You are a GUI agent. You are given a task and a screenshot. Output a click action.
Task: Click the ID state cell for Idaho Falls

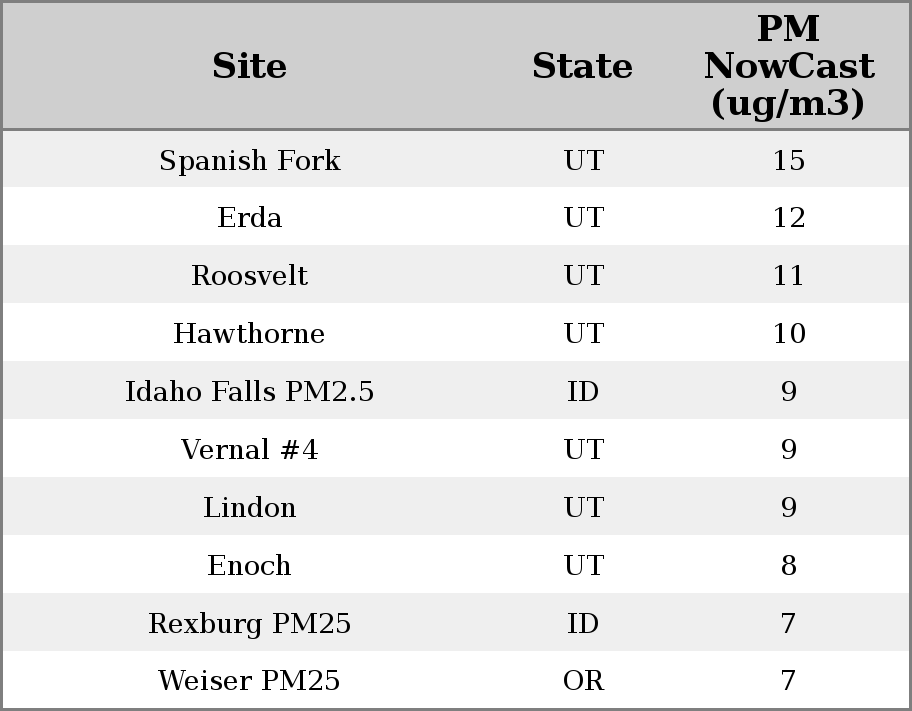pyautogui.click(x=583, y=392)
